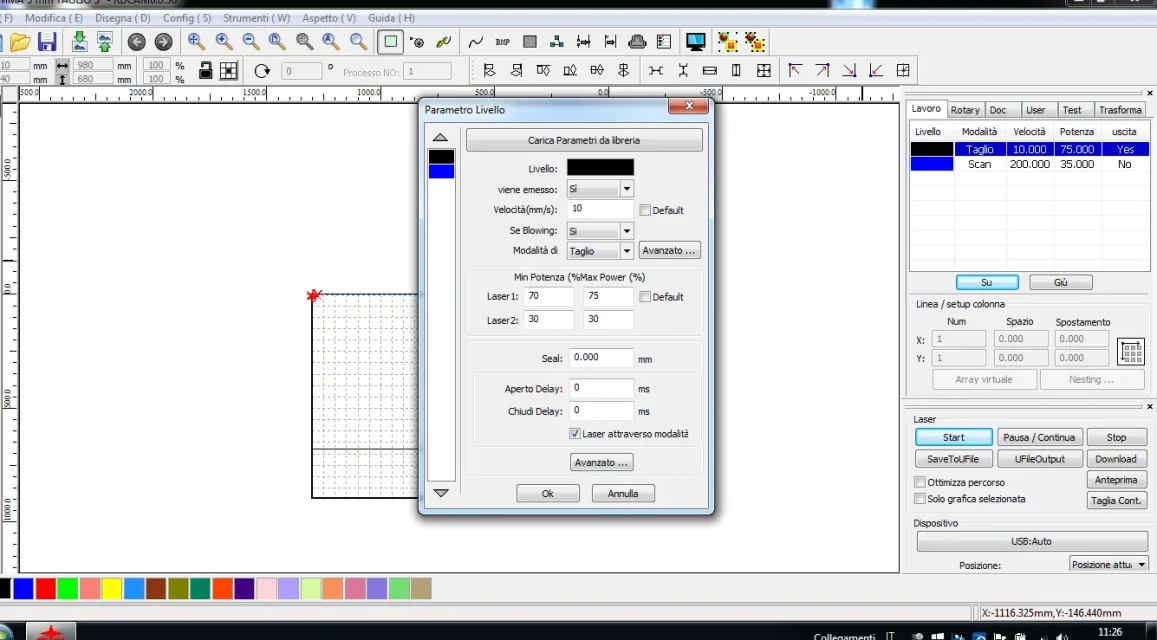This screenshot has height=640, width=1157.
Task: Click the BMP bitmap toolbar icon
Action: pos(502,42)
